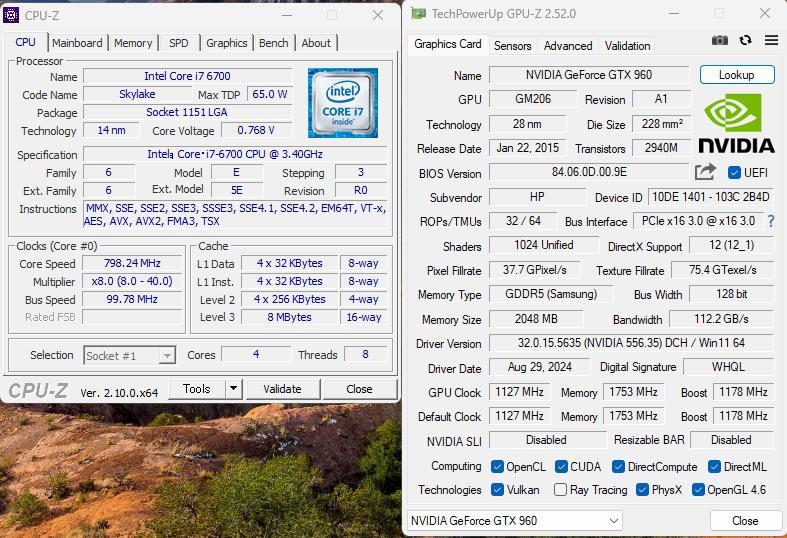Click the CPU-Z title bar app icon
Viewport: 787px width, 538px height.
pyautogui.click(x=11, y=15)
